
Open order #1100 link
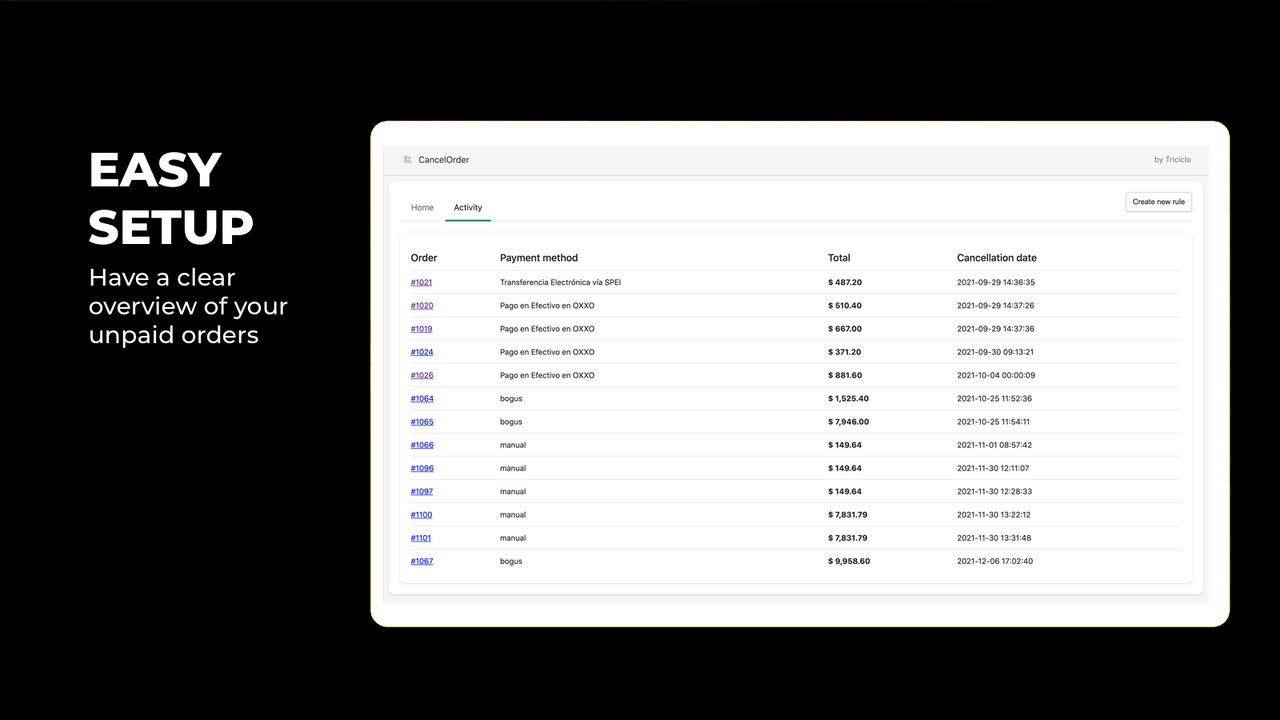coord(421,515)
